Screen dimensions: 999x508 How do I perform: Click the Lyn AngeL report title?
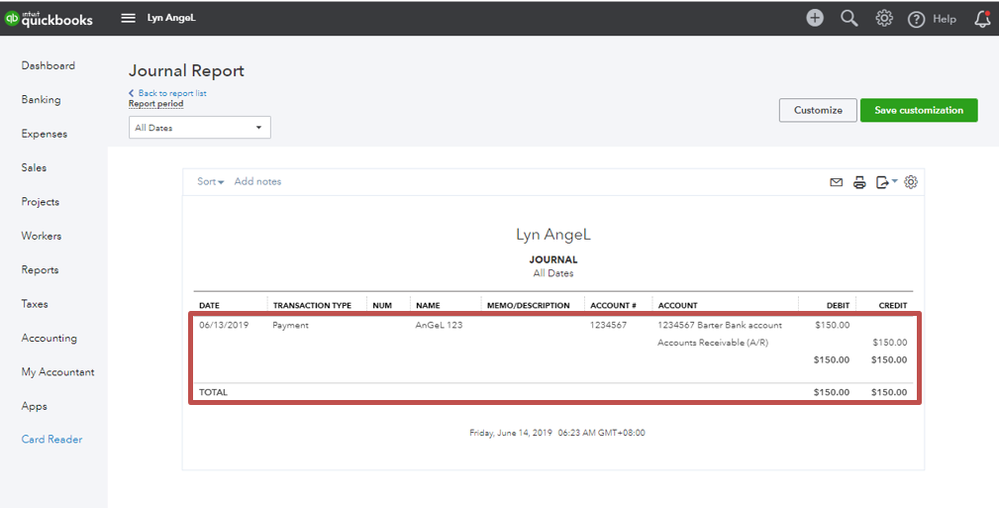(x=553, y=235)
